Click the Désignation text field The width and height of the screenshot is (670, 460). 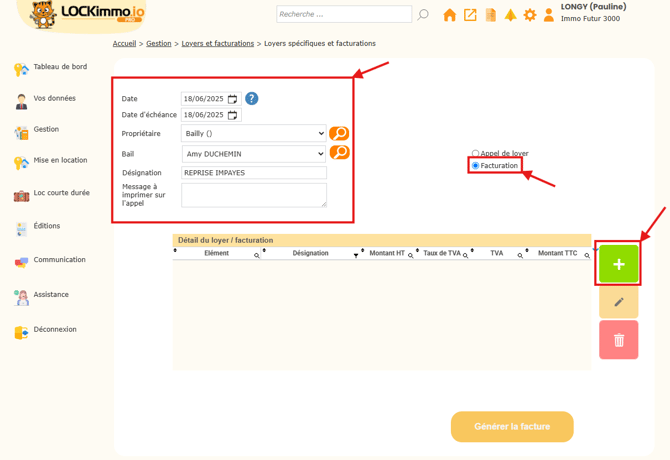tap(253, 173)
